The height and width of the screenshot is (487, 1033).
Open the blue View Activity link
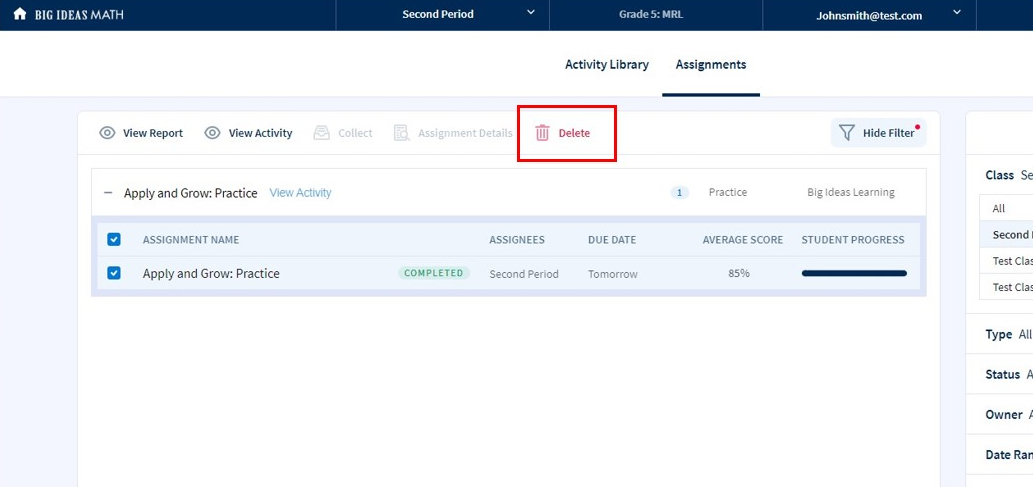(x=300, y=193)
